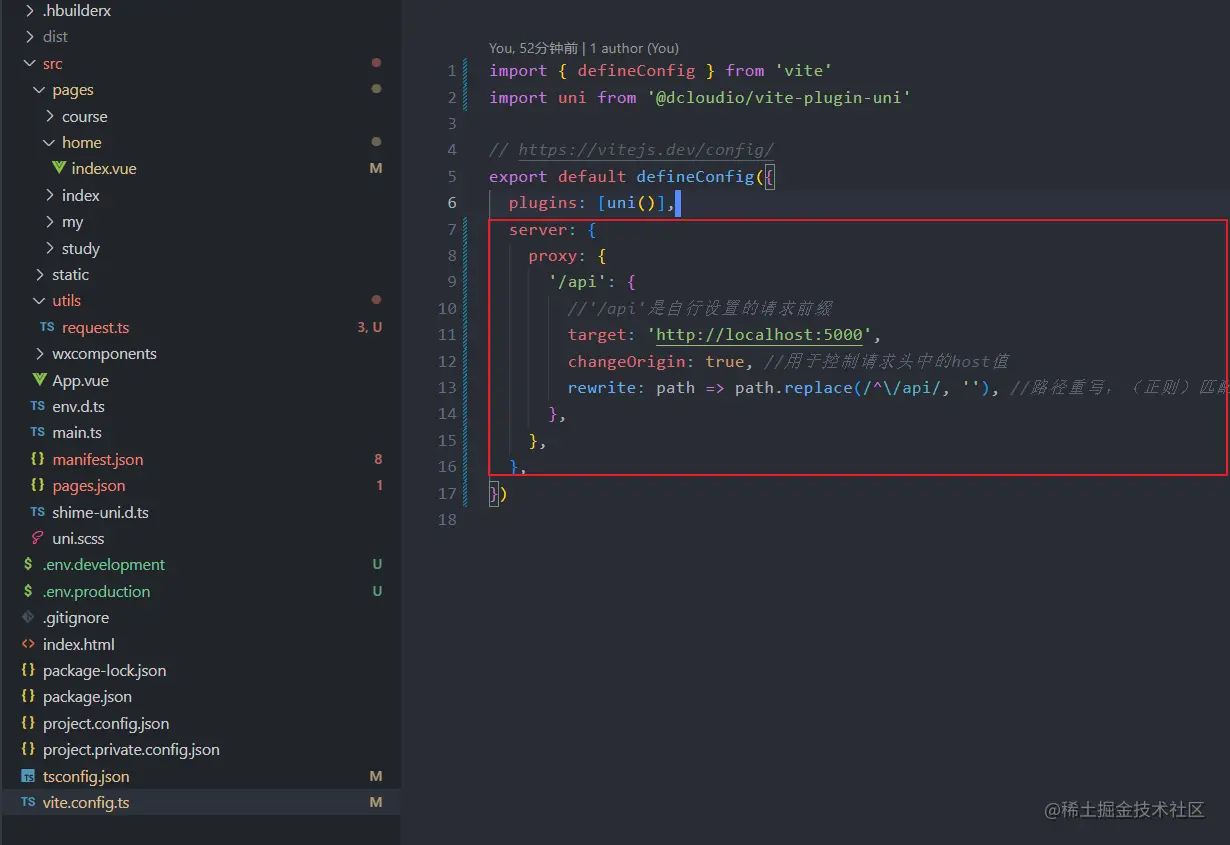Image resolution: width=1230 pixels, height=845 pixels.
Task: Click the braces icon of manifest.json
Action: coord(37,460)
